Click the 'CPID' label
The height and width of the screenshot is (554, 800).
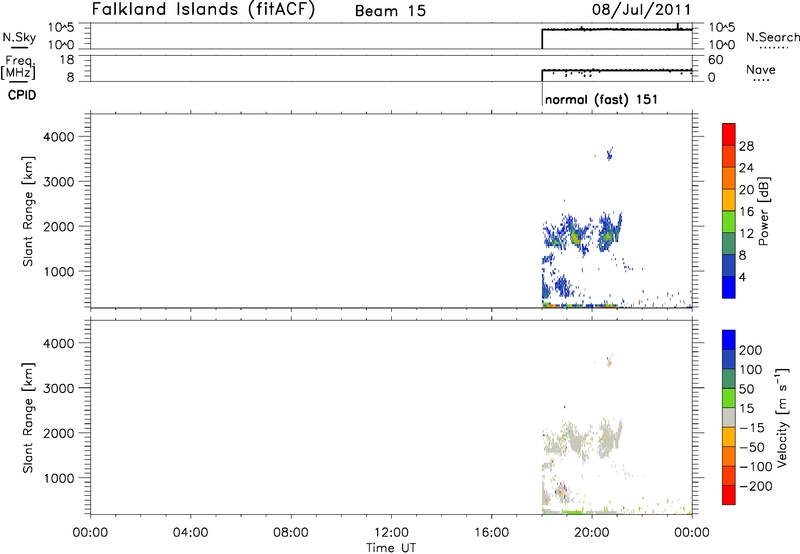[22, 95]
